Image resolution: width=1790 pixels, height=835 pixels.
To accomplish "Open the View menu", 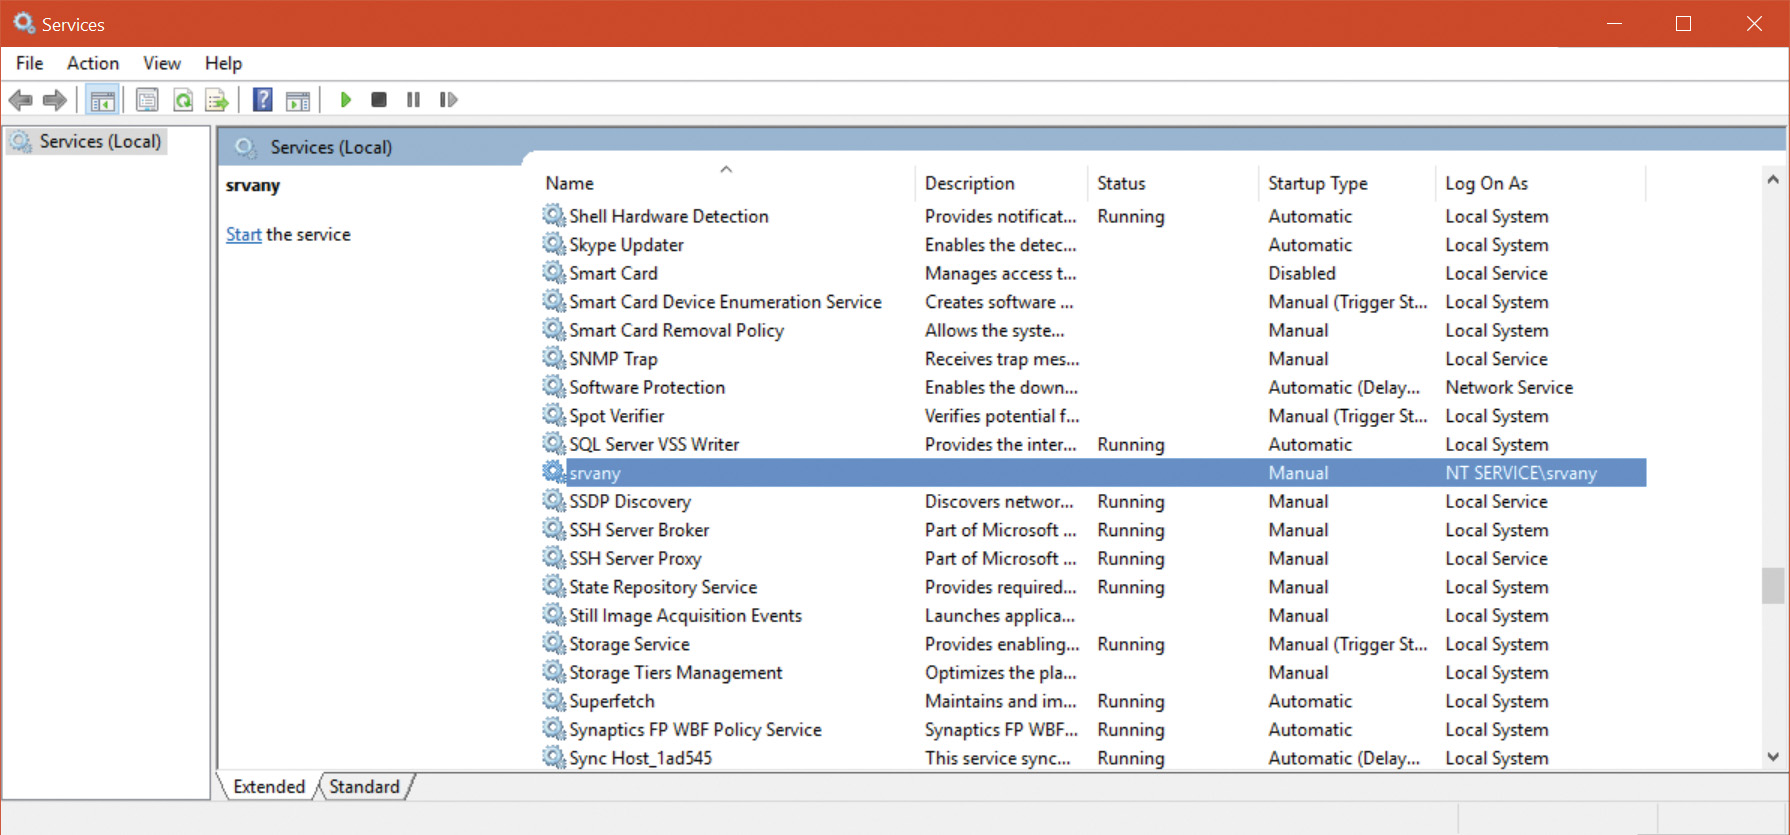I will 161,63.
